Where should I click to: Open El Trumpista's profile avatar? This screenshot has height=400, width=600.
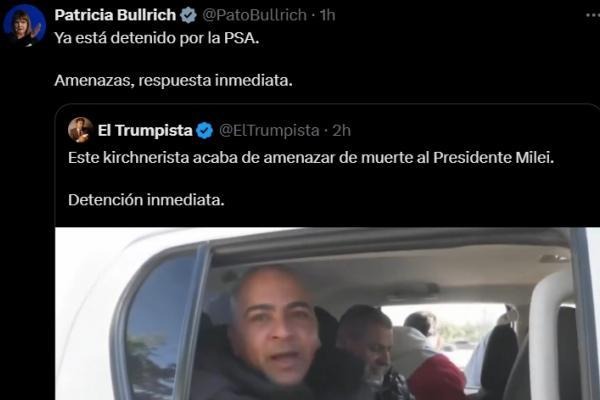tap(80, 130)
